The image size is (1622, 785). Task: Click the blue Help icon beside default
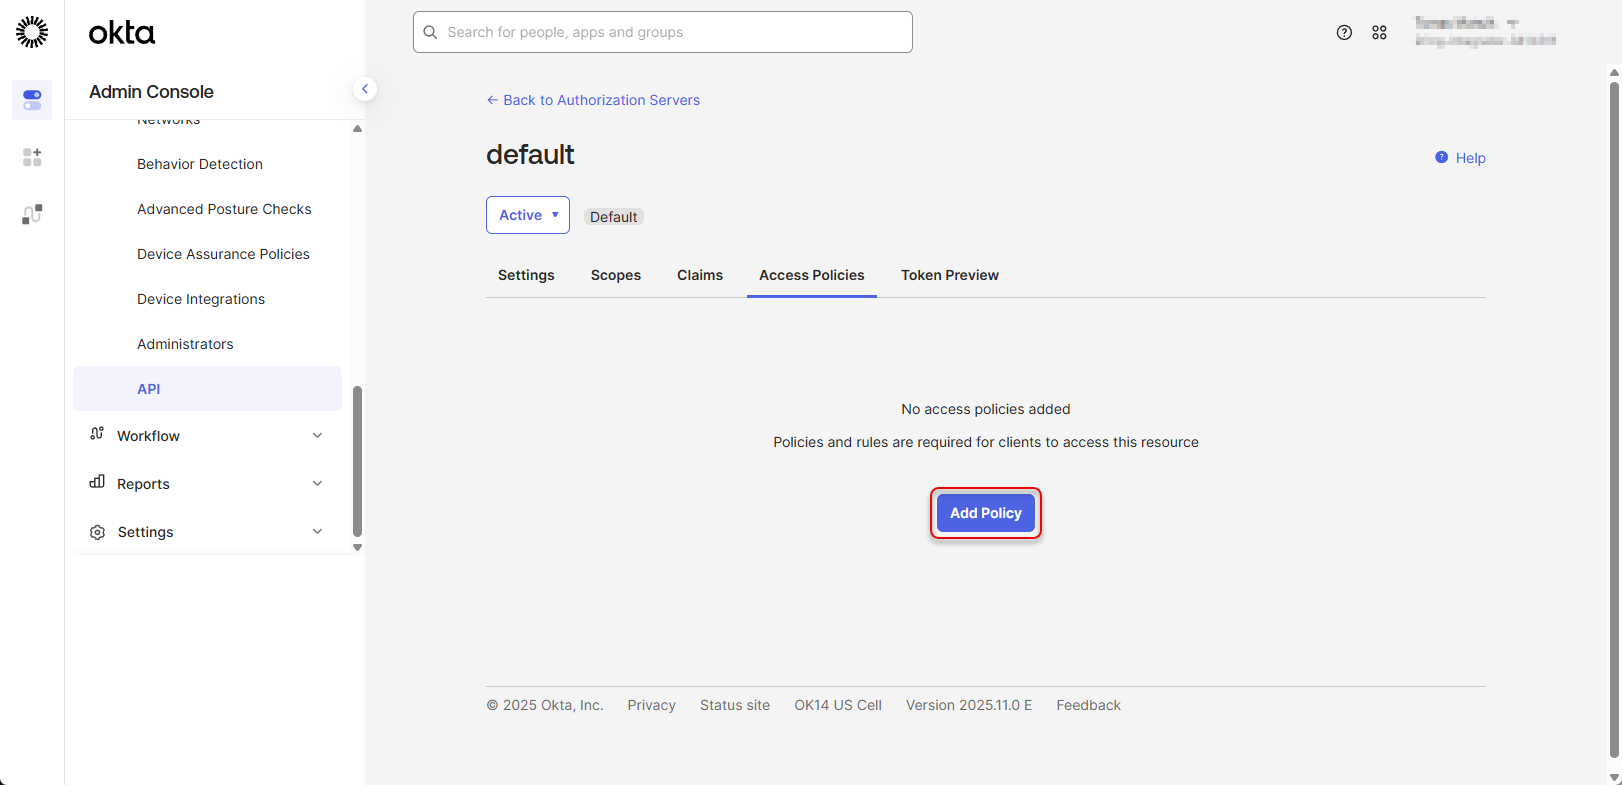(x=1441, y=157)
